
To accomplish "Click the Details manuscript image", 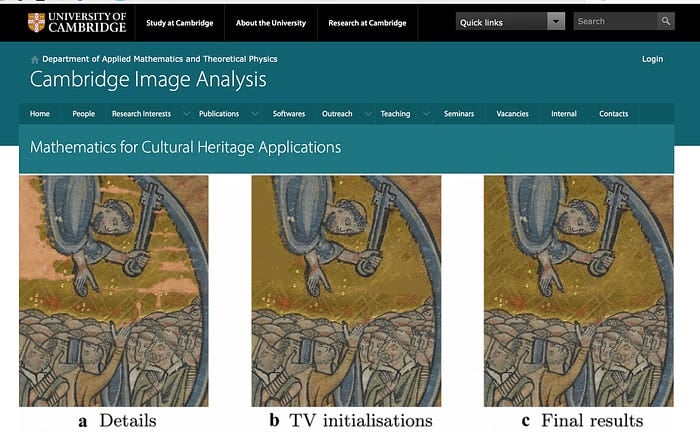I will tap(114, 291).
